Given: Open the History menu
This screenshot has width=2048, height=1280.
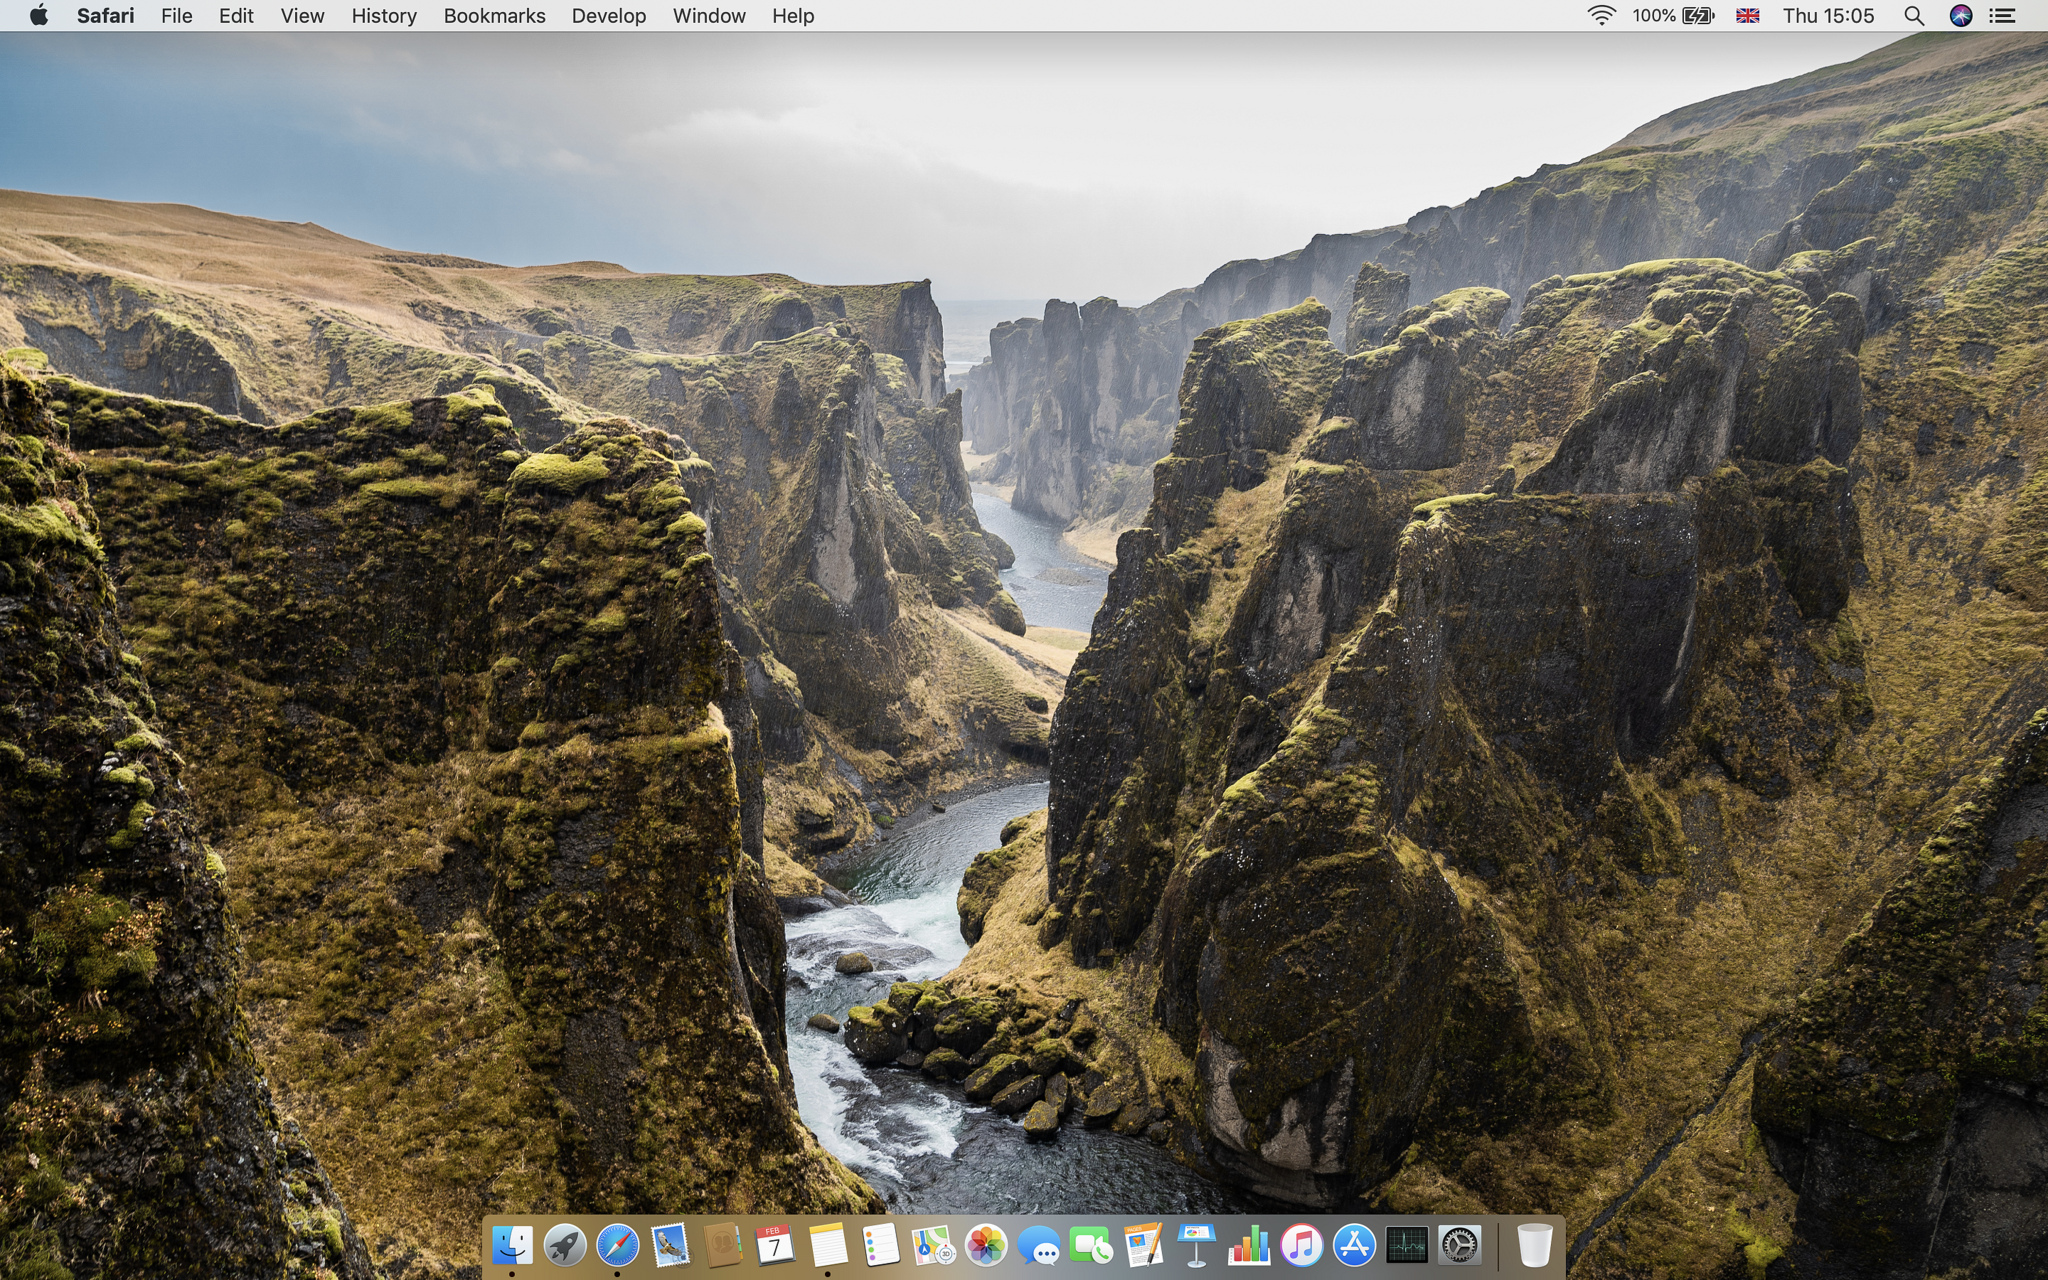Looking at the screenshot, I should 383,16.
